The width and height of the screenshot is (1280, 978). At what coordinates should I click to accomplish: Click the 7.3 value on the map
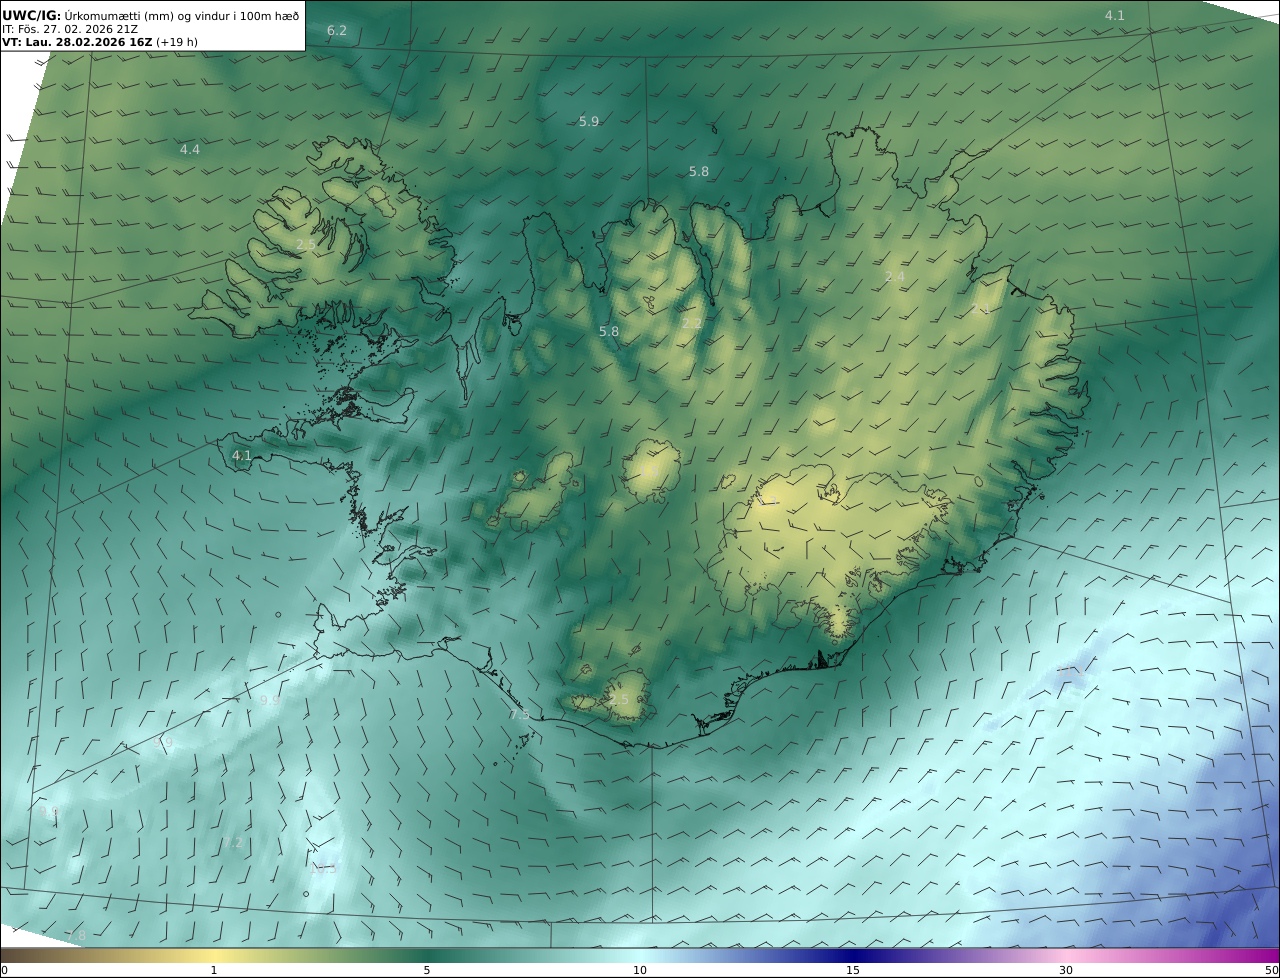click(x=519, y=714)
